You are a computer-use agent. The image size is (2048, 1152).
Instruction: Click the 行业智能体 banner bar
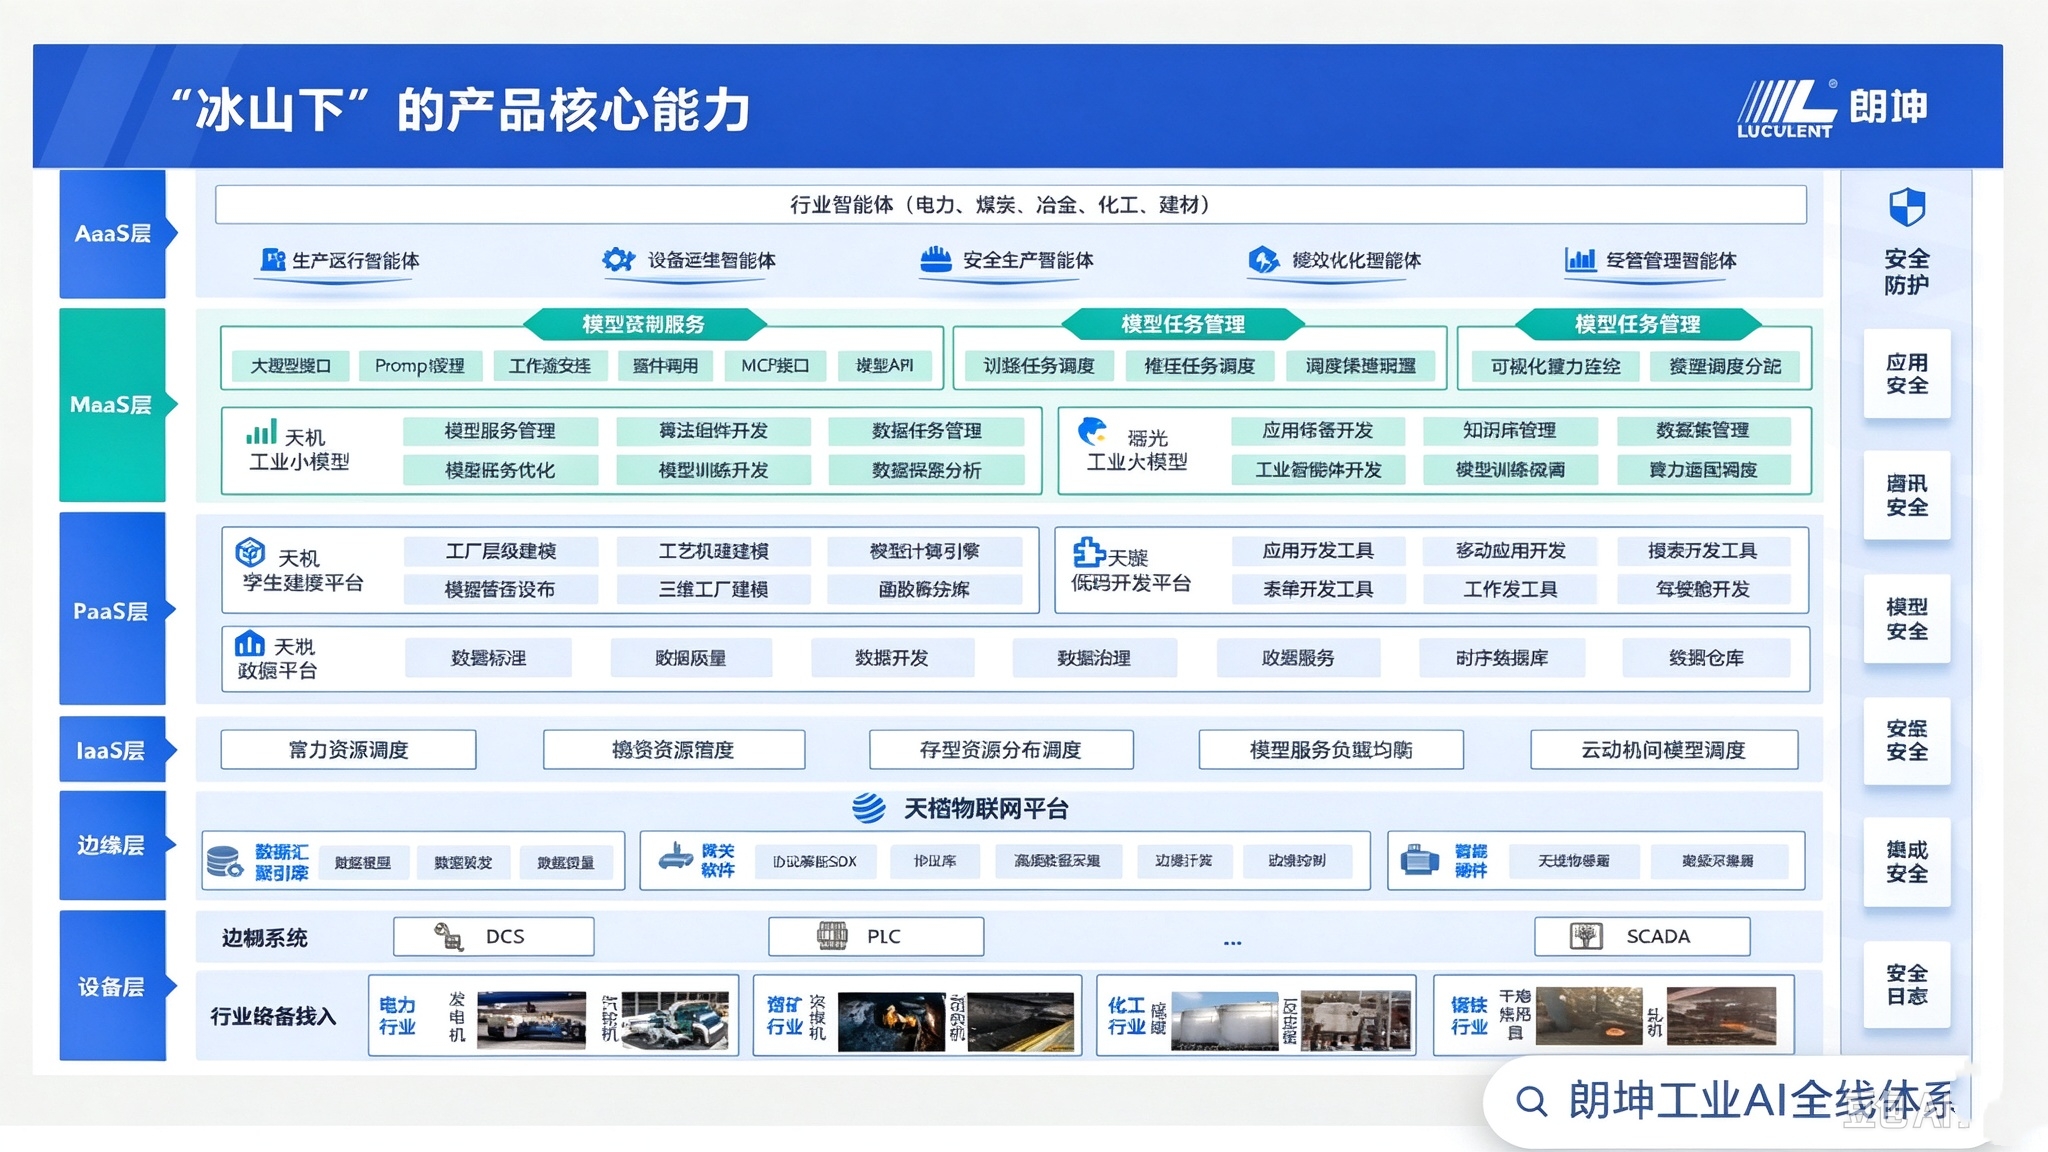(1011, 205)
